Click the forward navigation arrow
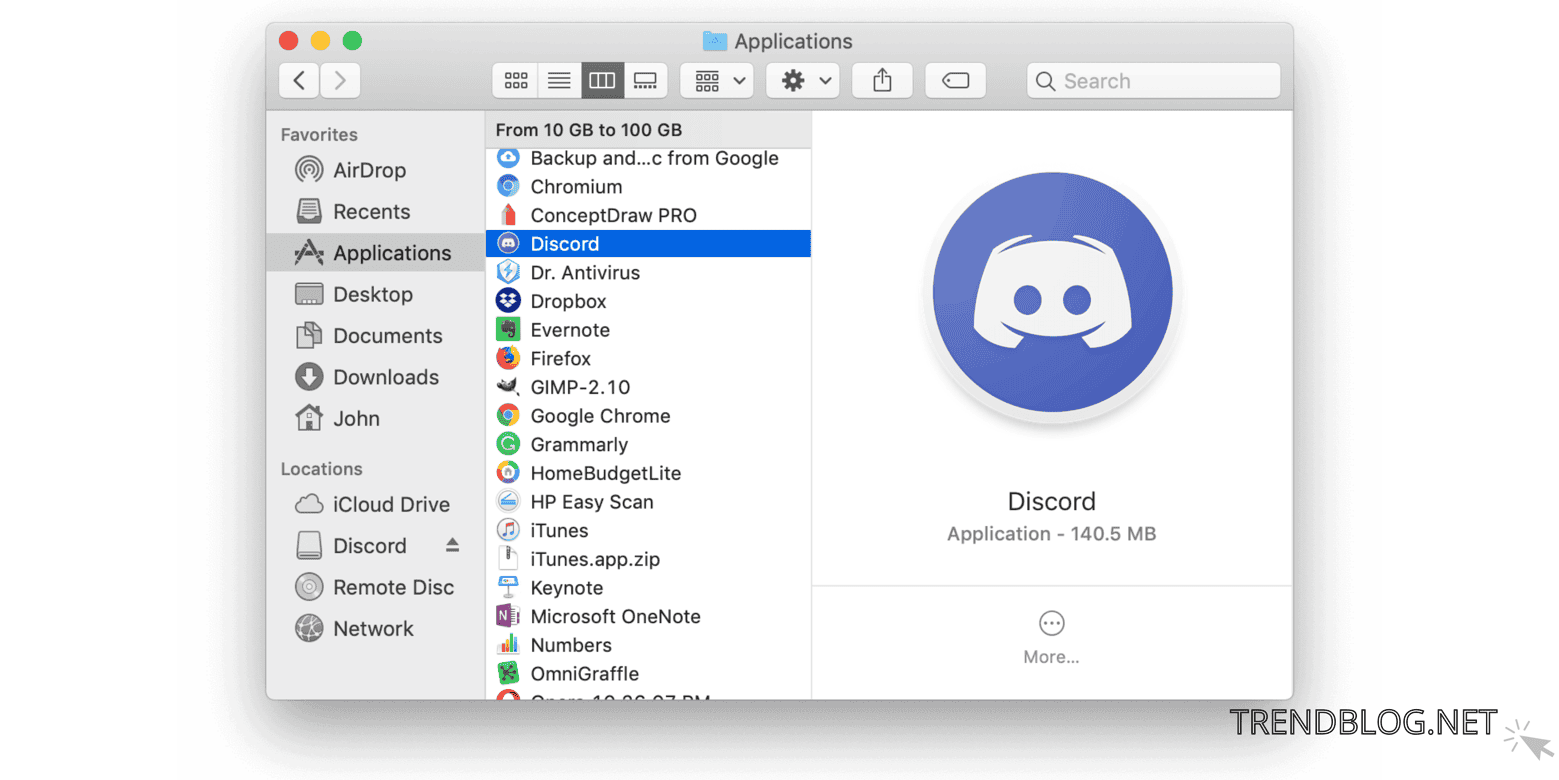Image resolution: width=1559 pixels, height=780 pixels. coord(339,80)
